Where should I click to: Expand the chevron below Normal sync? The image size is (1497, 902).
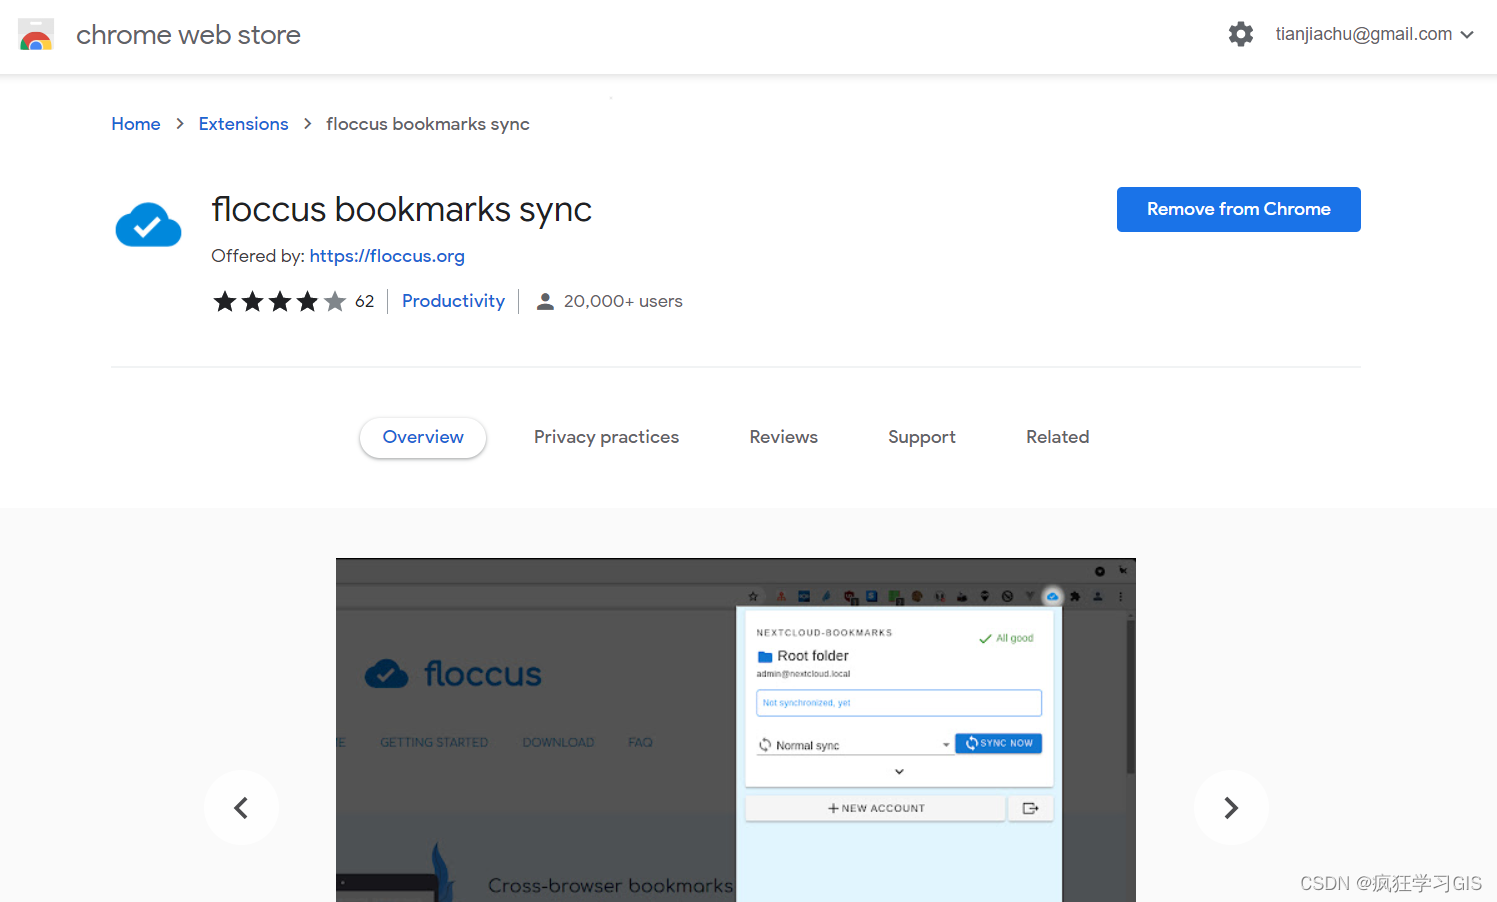(x=899, y=772)
